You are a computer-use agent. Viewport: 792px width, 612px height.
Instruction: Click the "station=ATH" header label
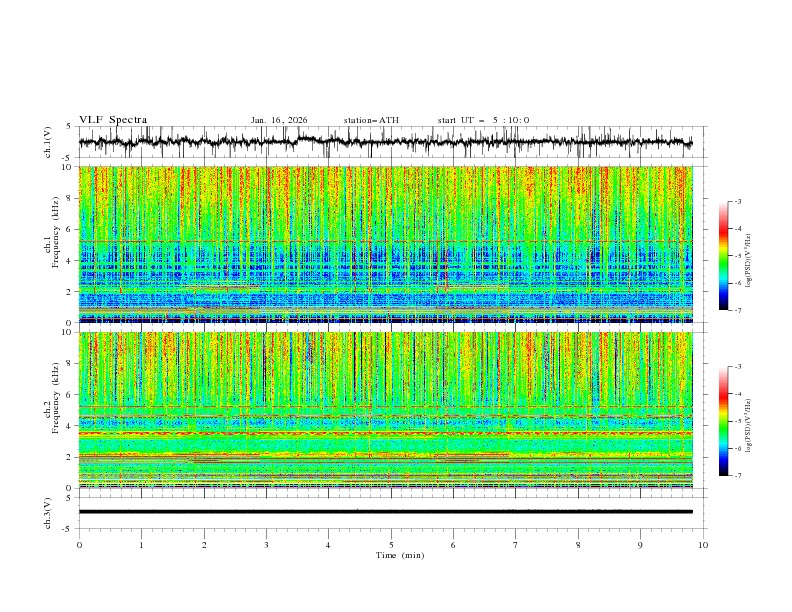(371, 120)
